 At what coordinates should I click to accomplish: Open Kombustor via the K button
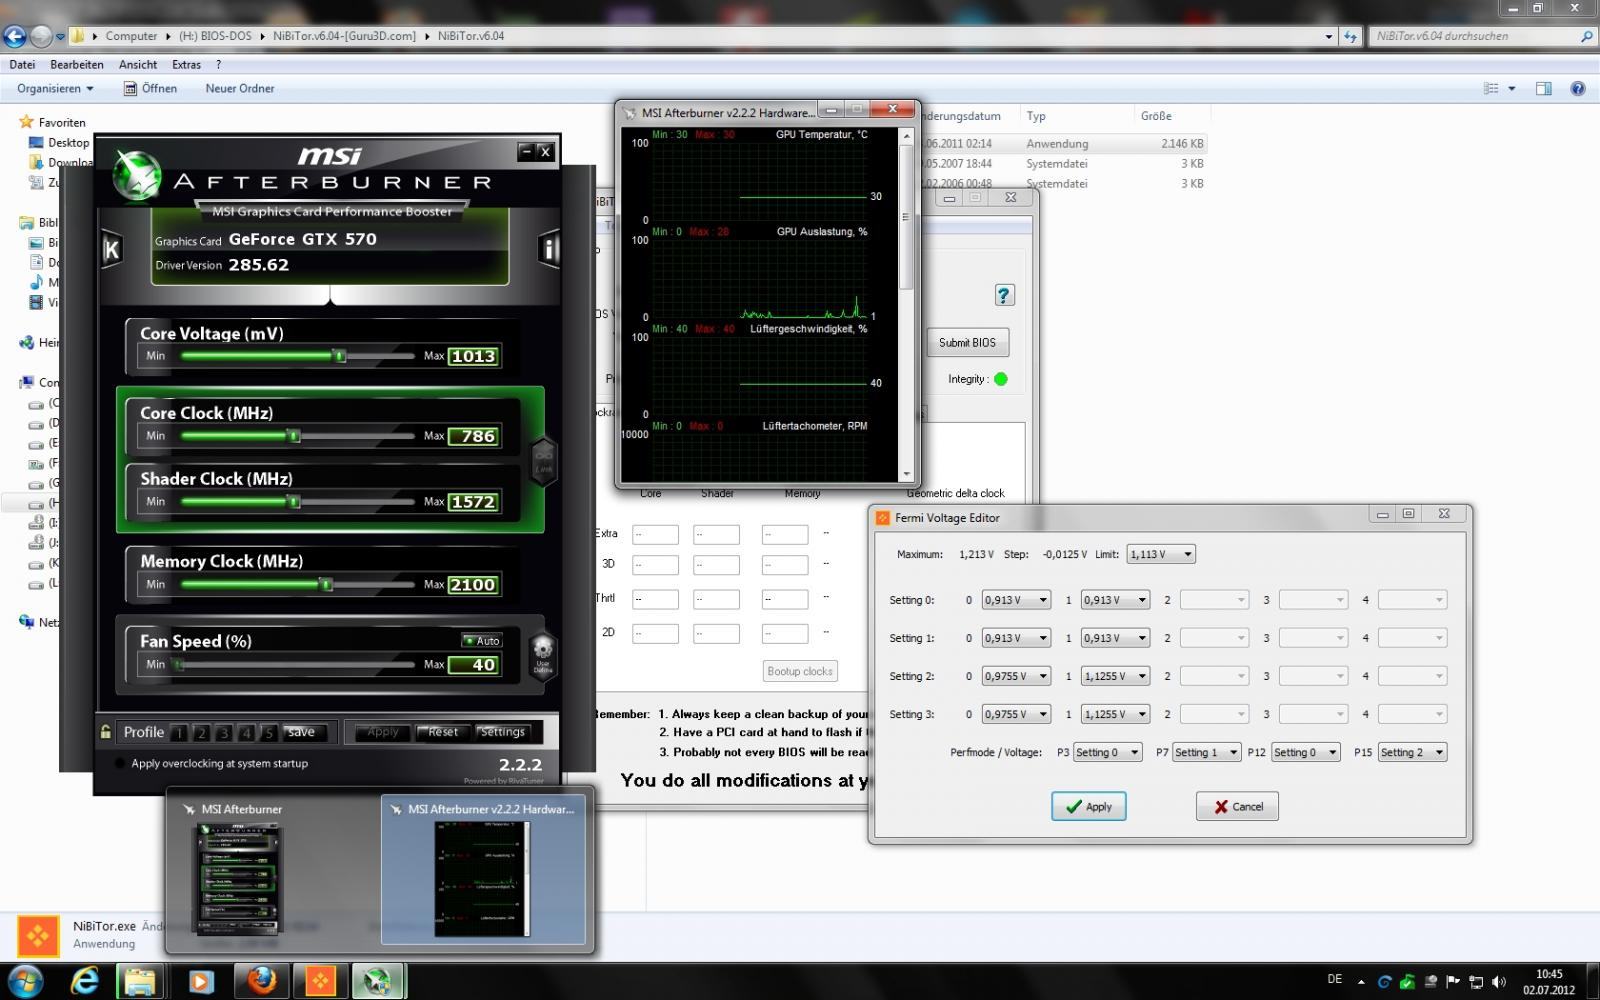(112, 250)
